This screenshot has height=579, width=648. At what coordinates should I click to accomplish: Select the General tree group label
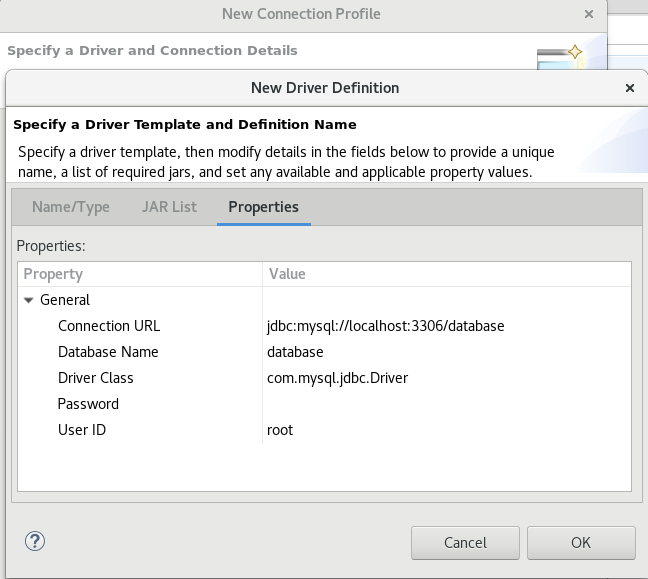click(65, 300)
